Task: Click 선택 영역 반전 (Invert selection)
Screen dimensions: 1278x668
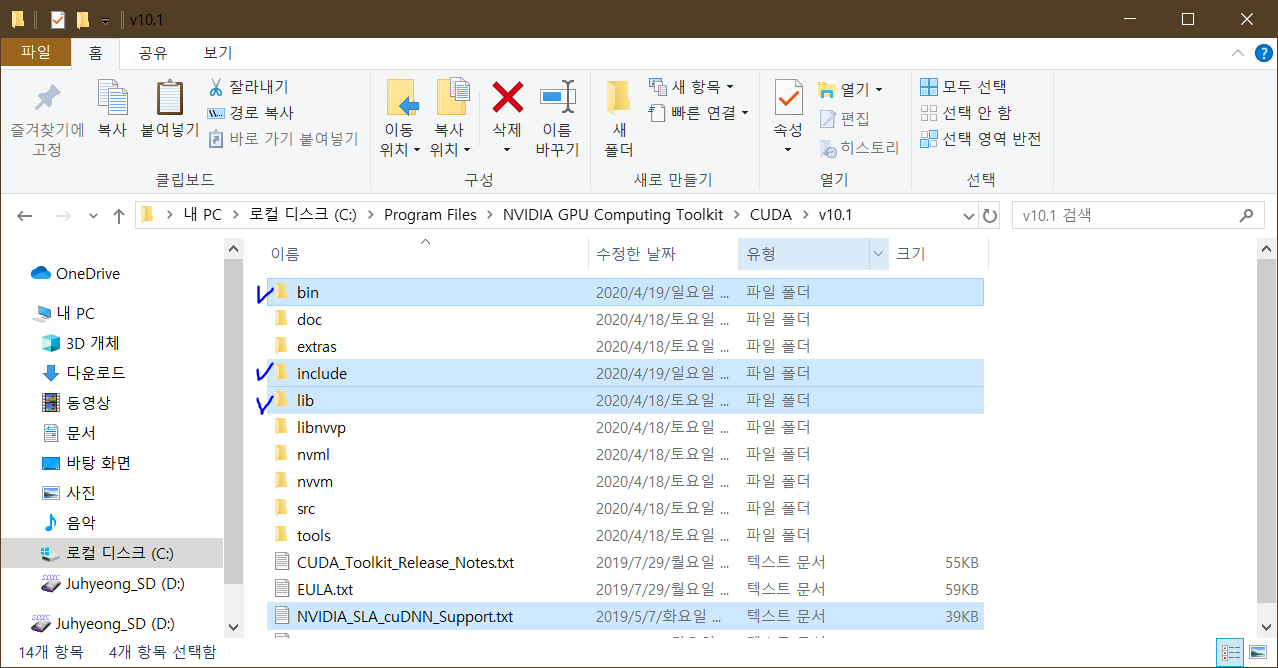Action: coord(981,139)
